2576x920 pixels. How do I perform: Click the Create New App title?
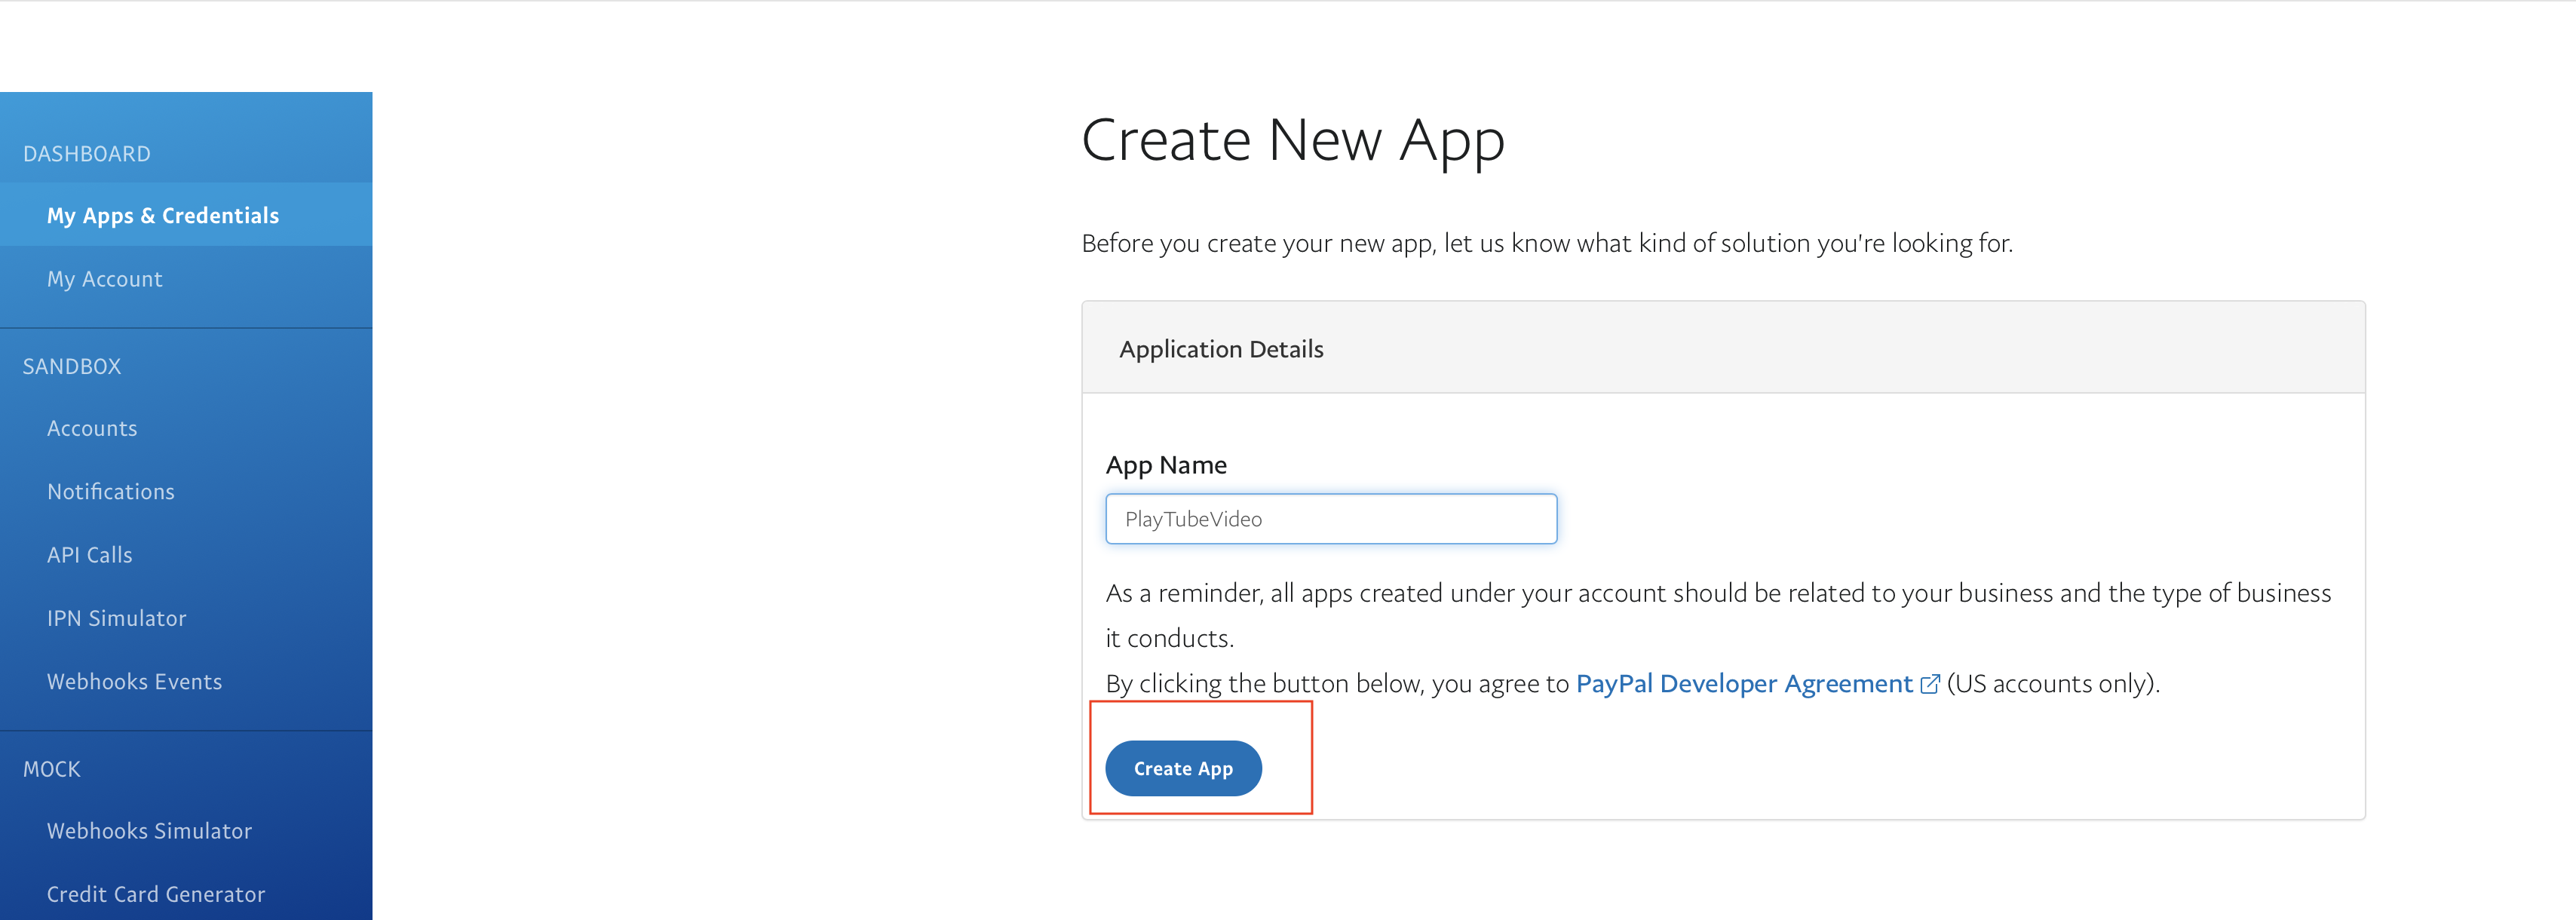point(1293,140)
